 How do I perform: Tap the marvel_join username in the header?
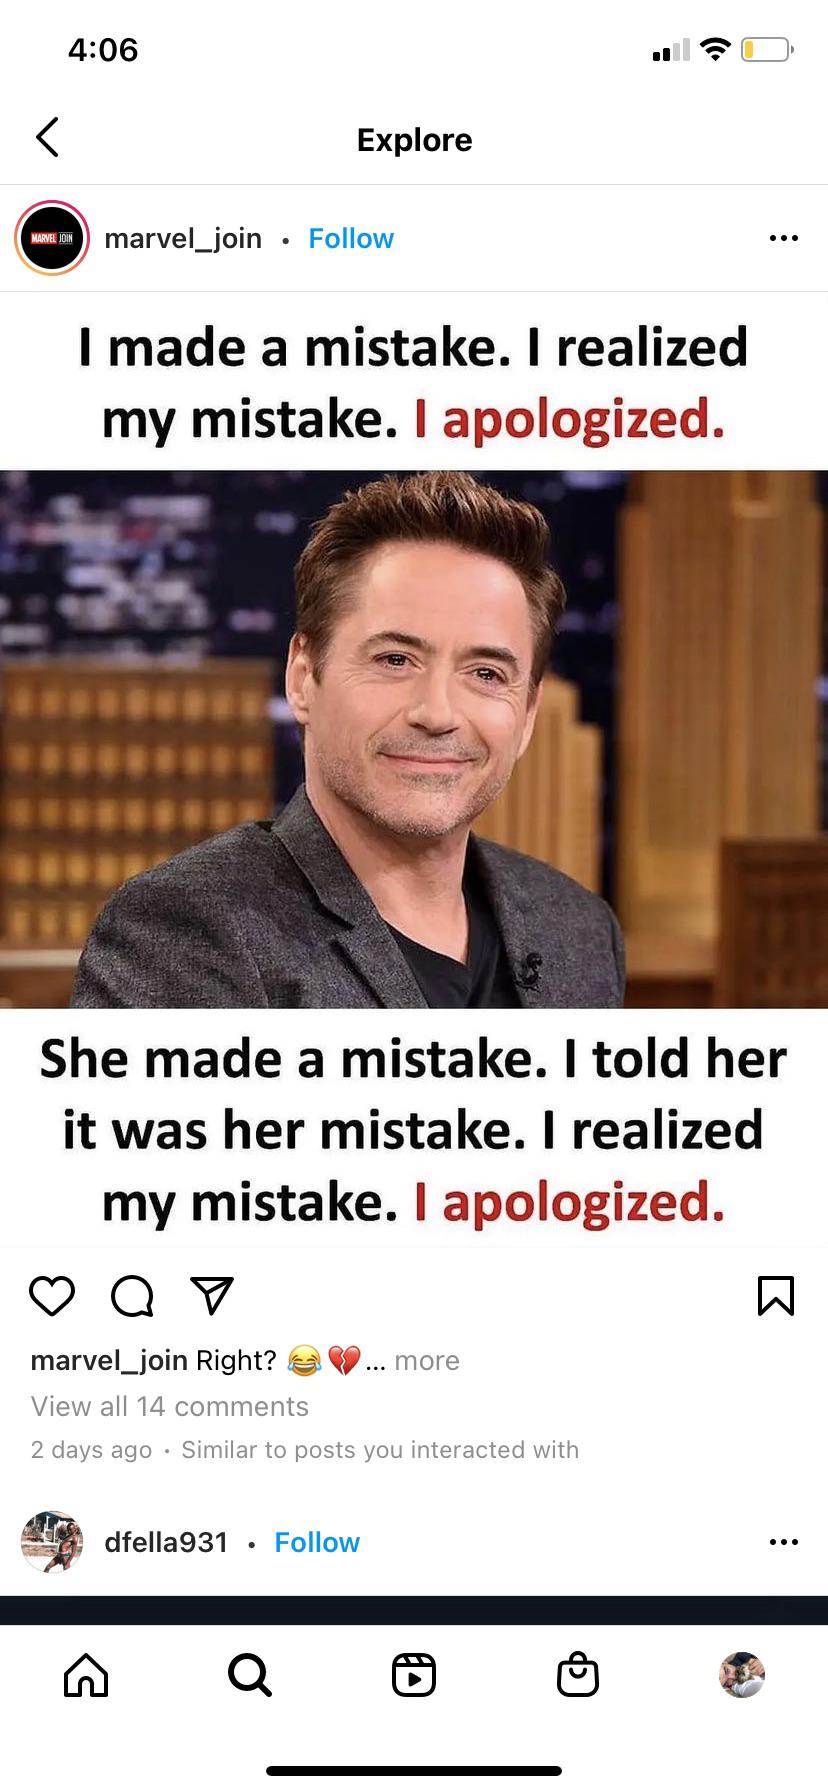coord(183,238)
